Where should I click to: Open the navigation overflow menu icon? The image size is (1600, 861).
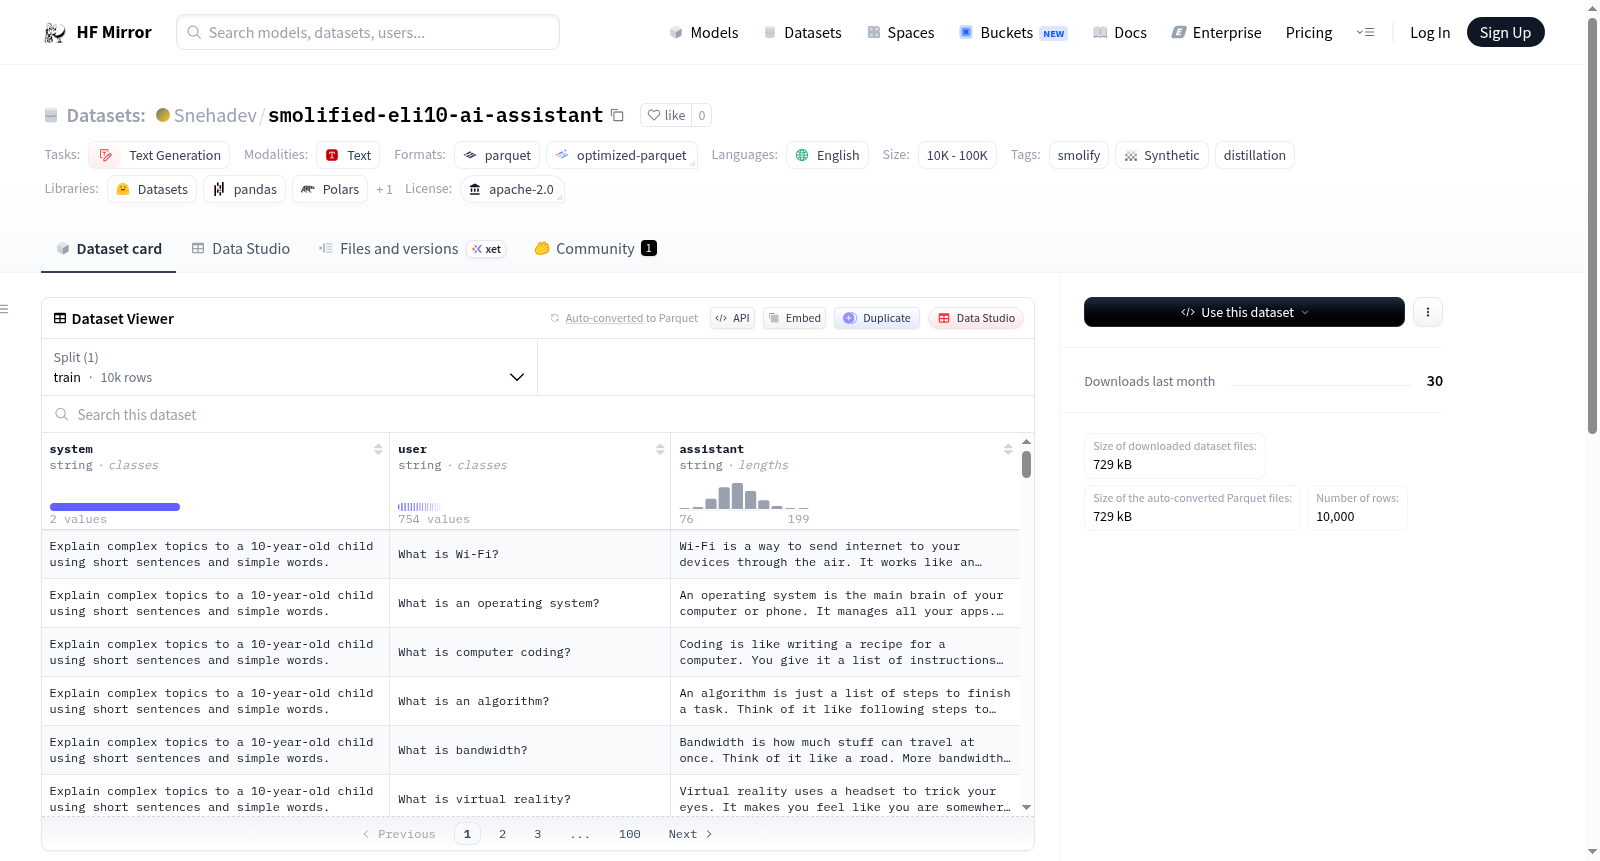[1365, 33]
